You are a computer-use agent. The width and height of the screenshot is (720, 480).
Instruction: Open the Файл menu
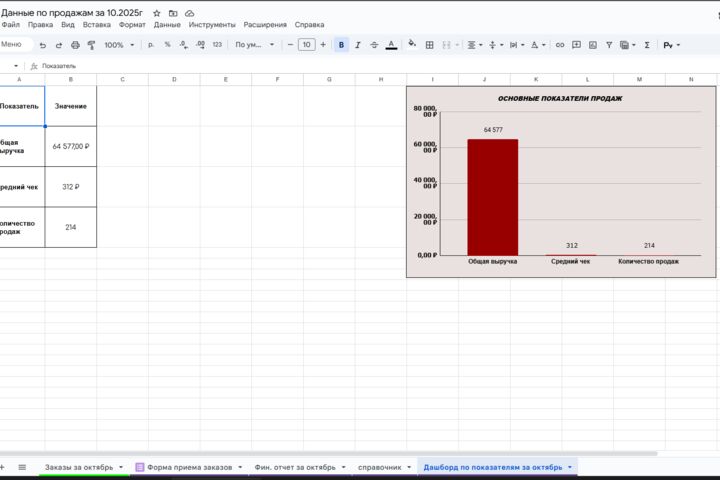[11, 25]
